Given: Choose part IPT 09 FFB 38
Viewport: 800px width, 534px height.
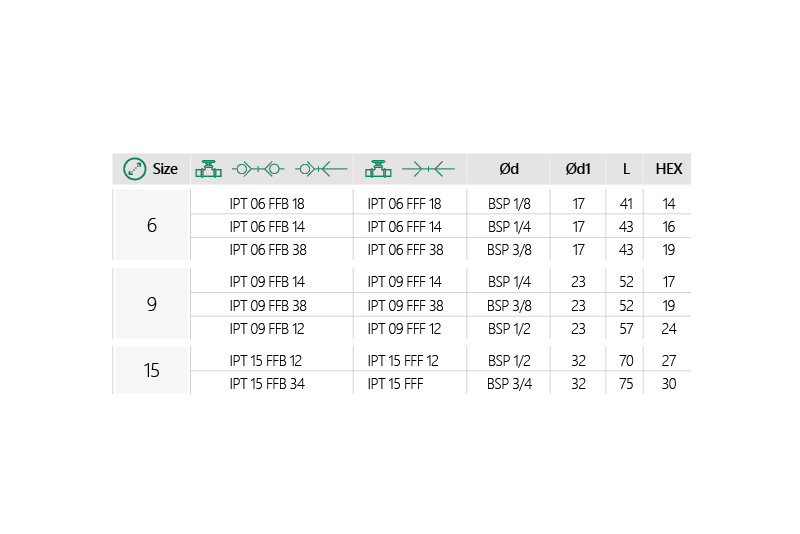Looking at the screenshot, I should [x=267, y=306].
